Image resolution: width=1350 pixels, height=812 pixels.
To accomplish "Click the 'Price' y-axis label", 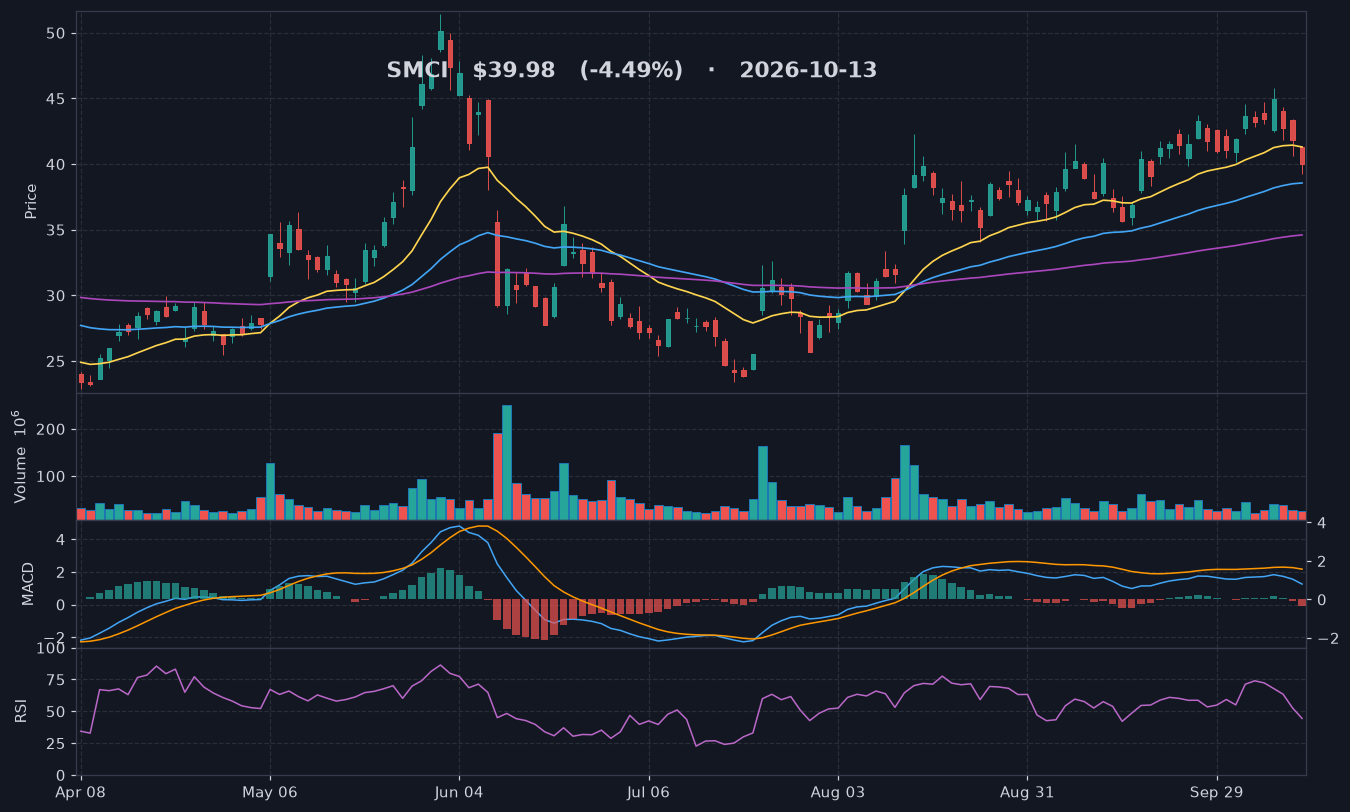I will 31,201.
